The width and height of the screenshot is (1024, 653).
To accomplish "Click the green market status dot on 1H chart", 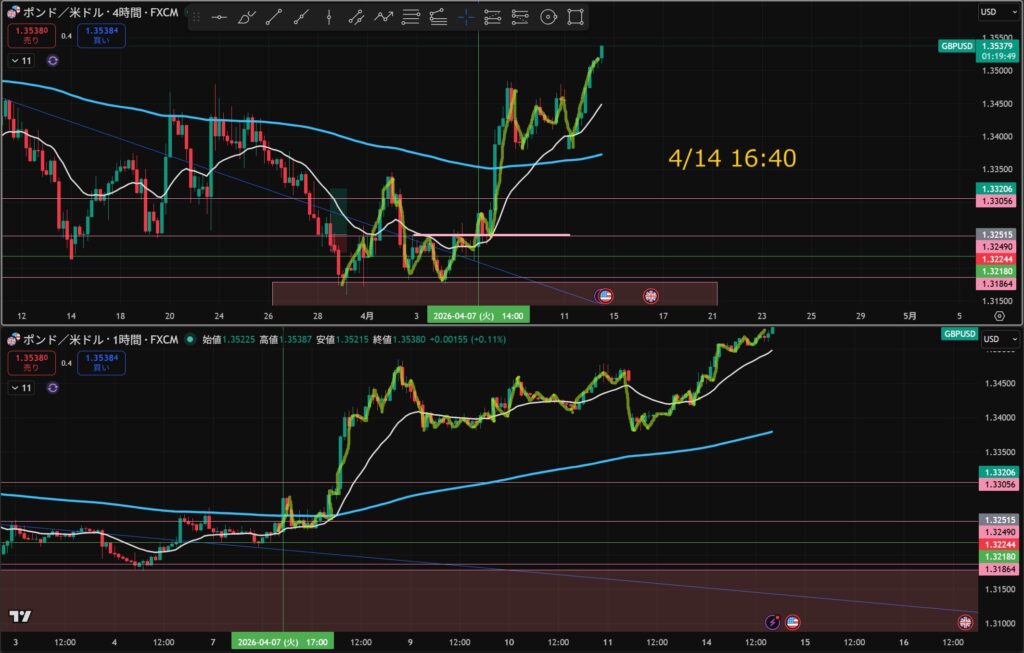I will 190,340.
